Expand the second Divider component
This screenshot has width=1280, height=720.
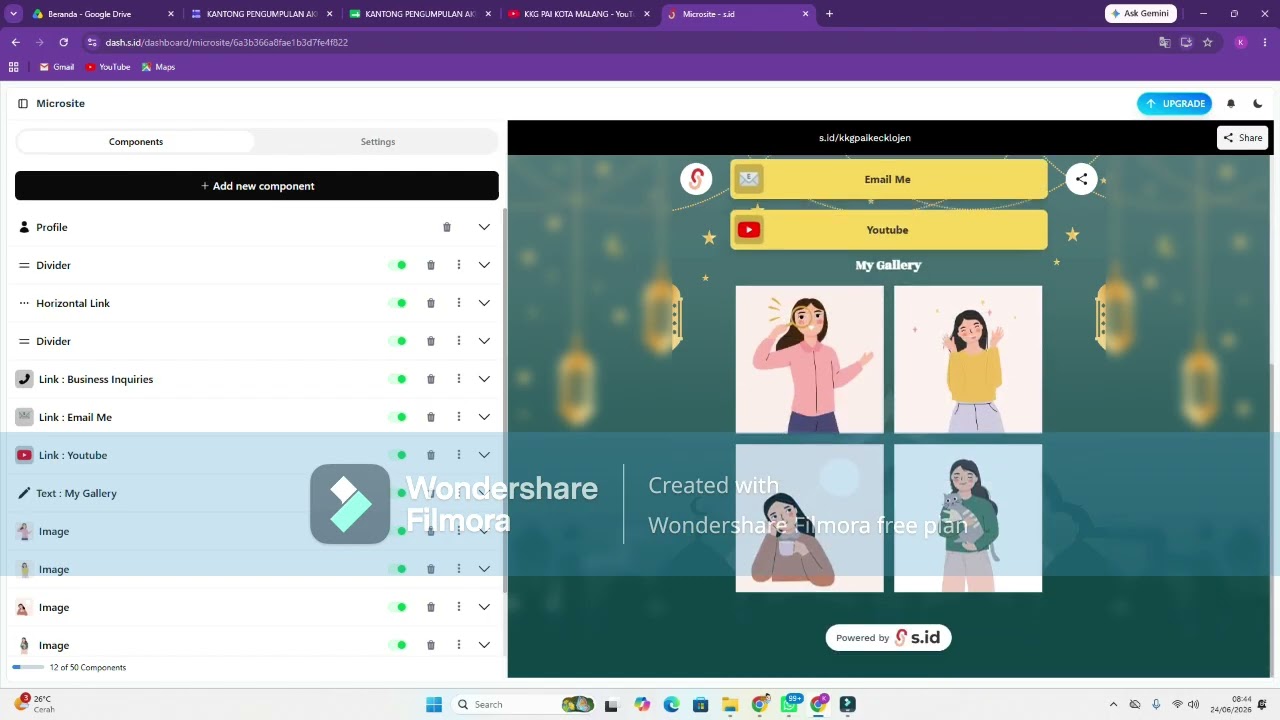(484, 341)
